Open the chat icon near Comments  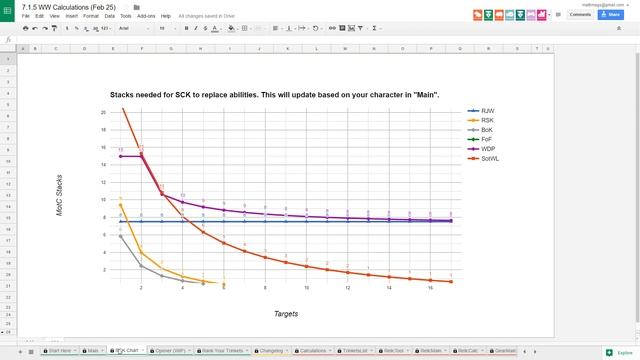(x=558, y=15)
